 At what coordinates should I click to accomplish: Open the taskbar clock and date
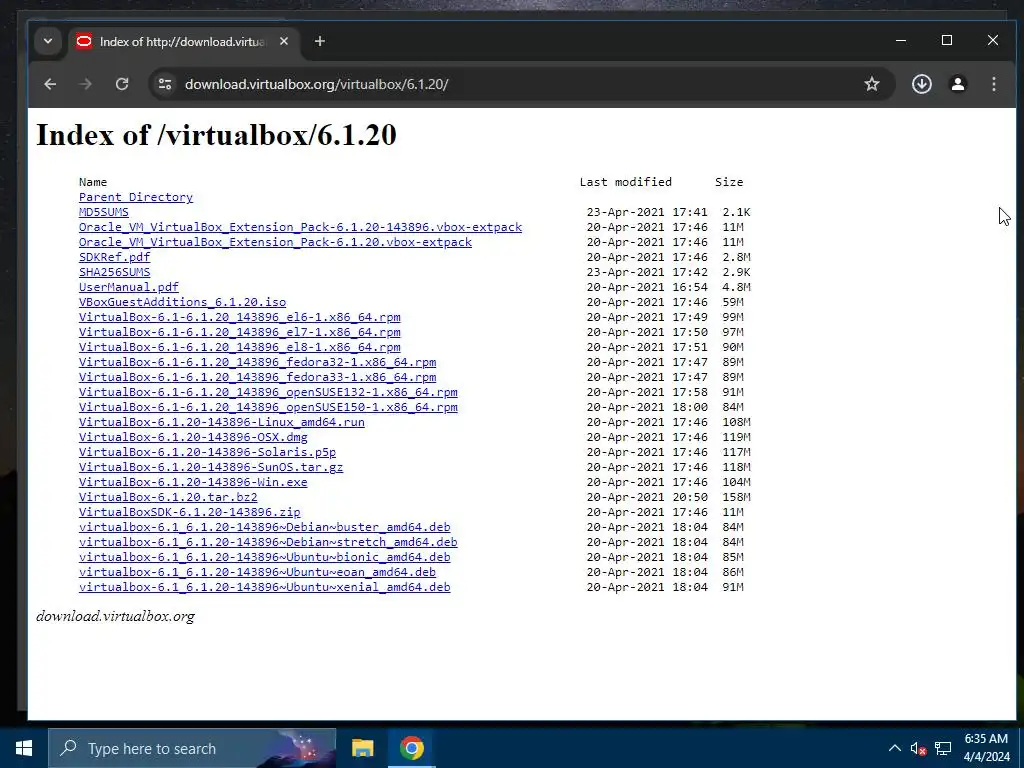(x=986, y=748)
